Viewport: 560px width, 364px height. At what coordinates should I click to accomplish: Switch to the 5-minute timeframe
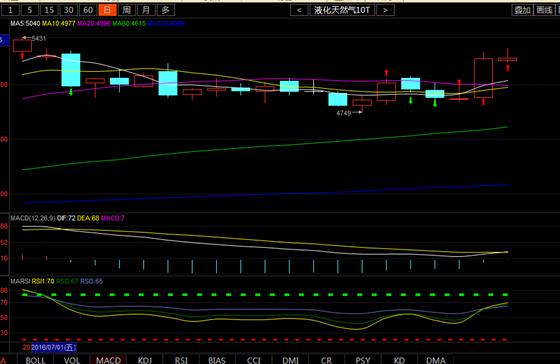pyautogui.click(x=30, y=10)
